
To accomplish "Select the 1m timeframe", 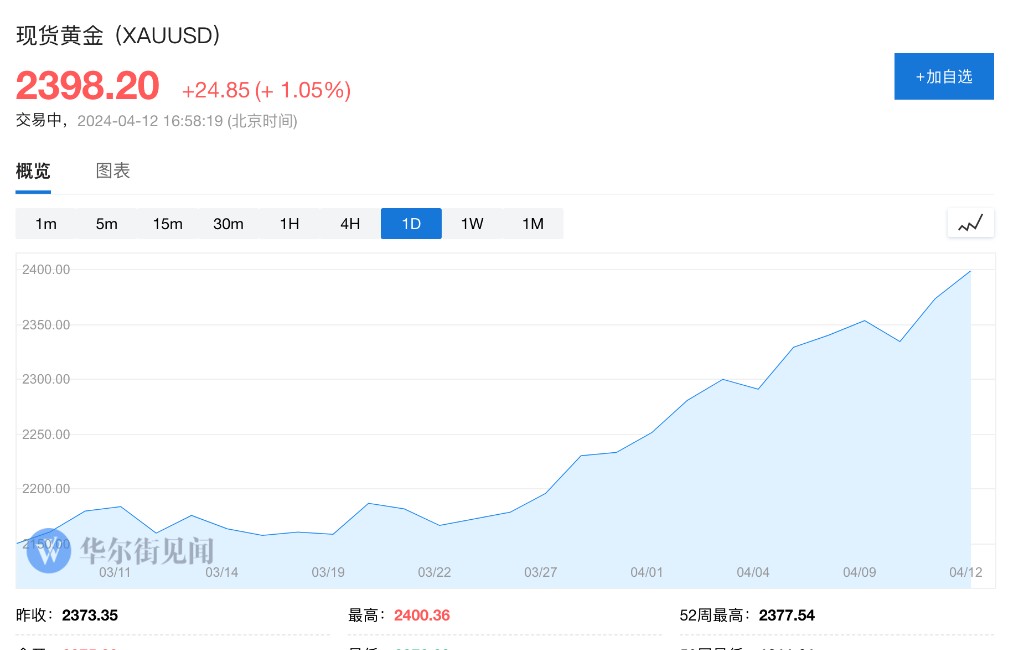I will (x=46, y=223).
